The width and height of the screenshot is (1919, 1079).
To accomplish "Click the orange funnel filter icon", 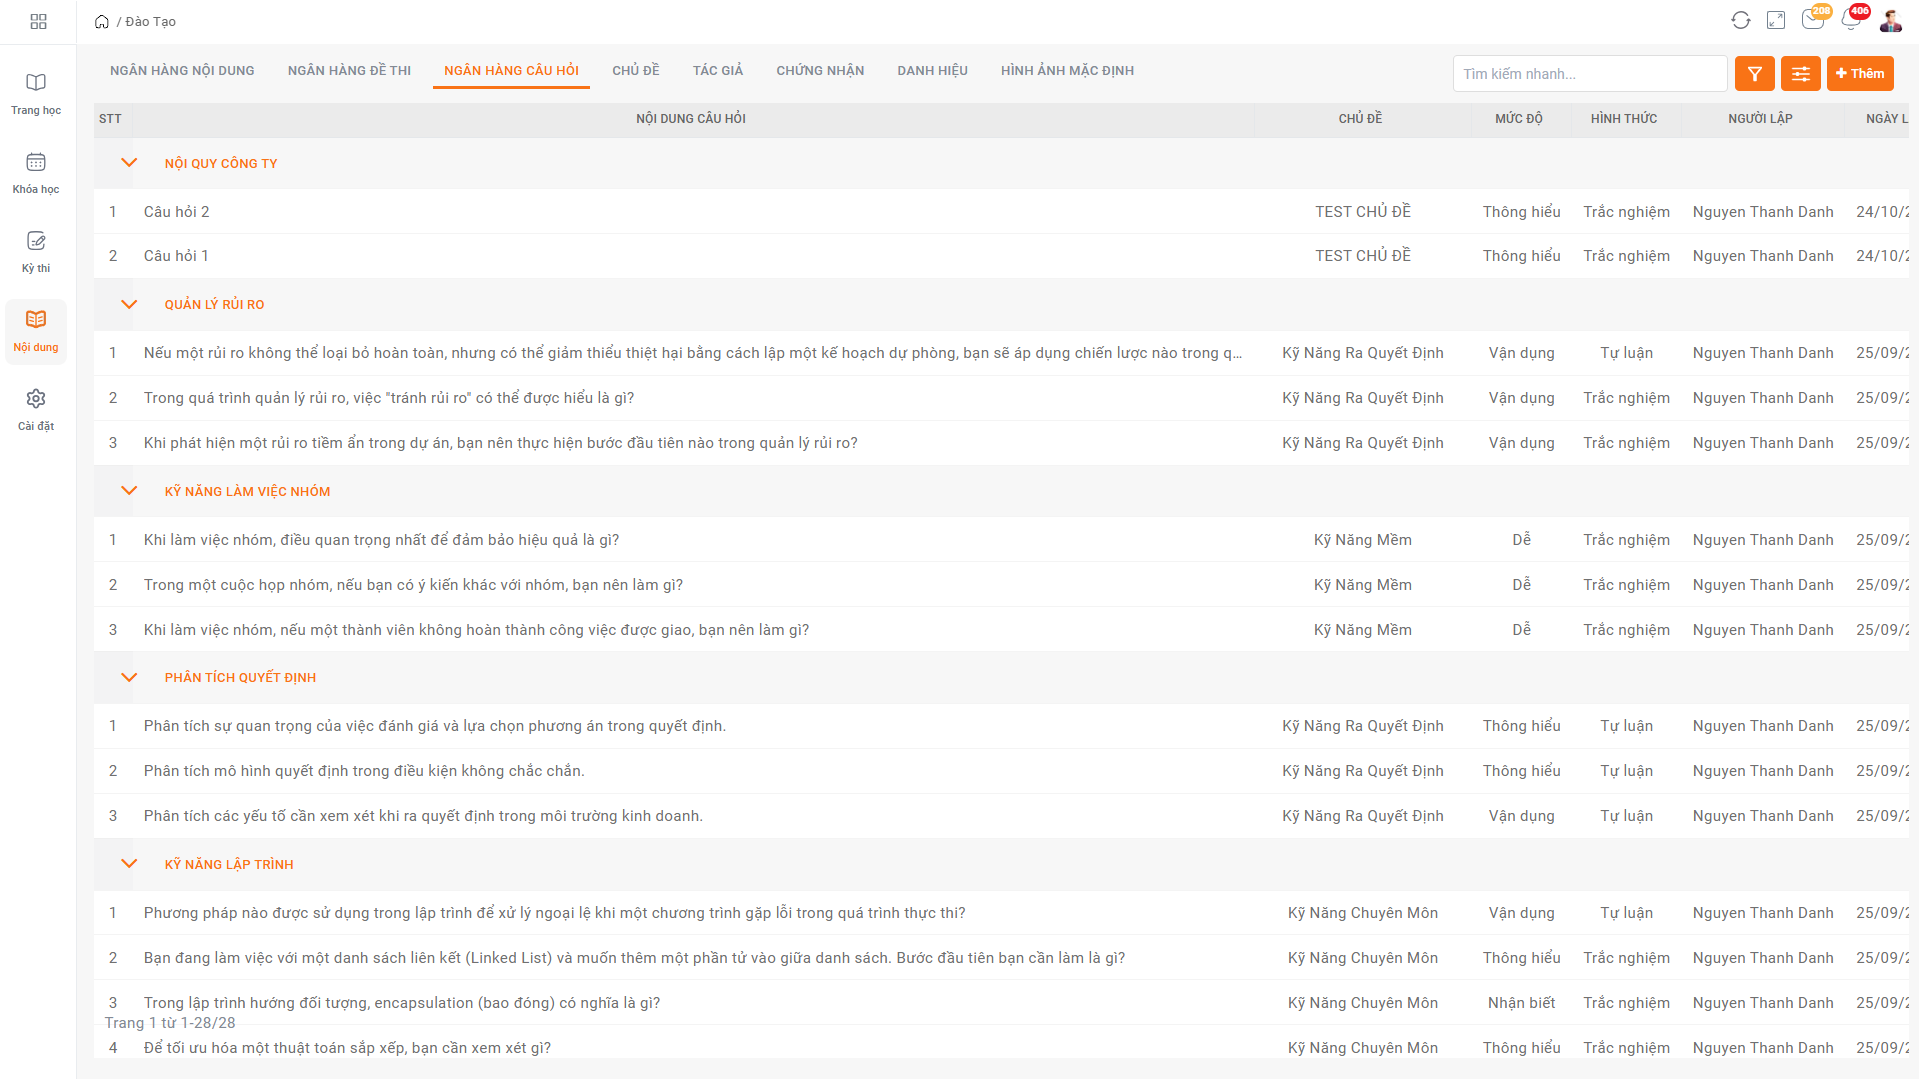I will click(1754, 74).
